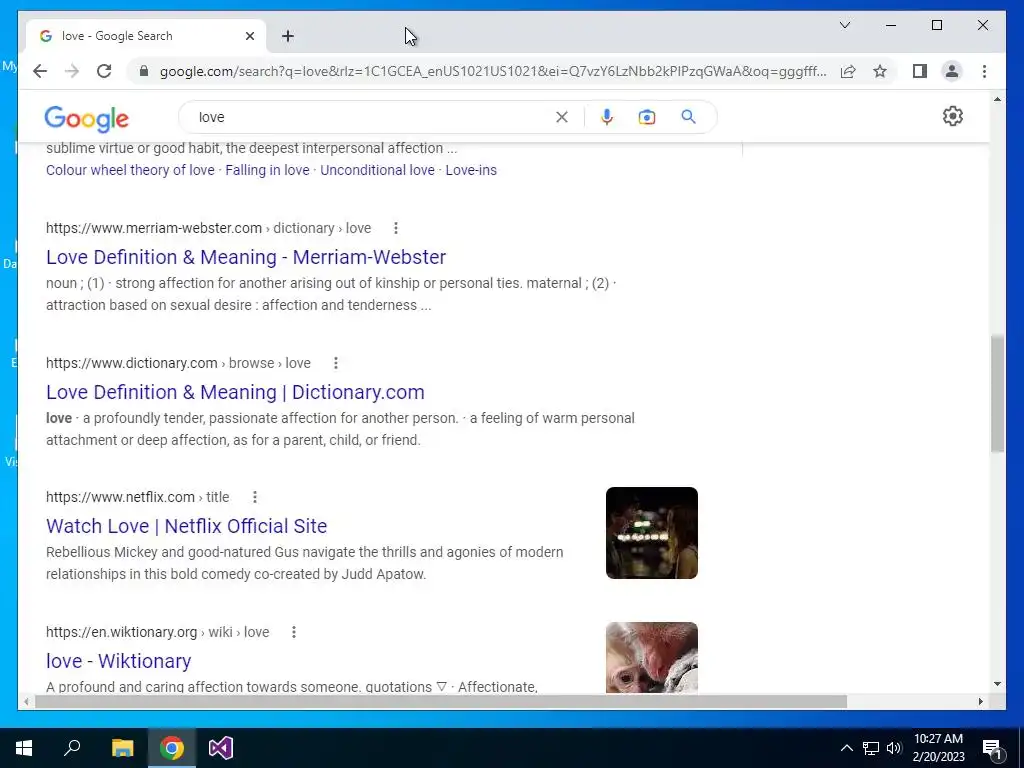Click the Google search input field
1024x768 pixels.
point(372,117)
